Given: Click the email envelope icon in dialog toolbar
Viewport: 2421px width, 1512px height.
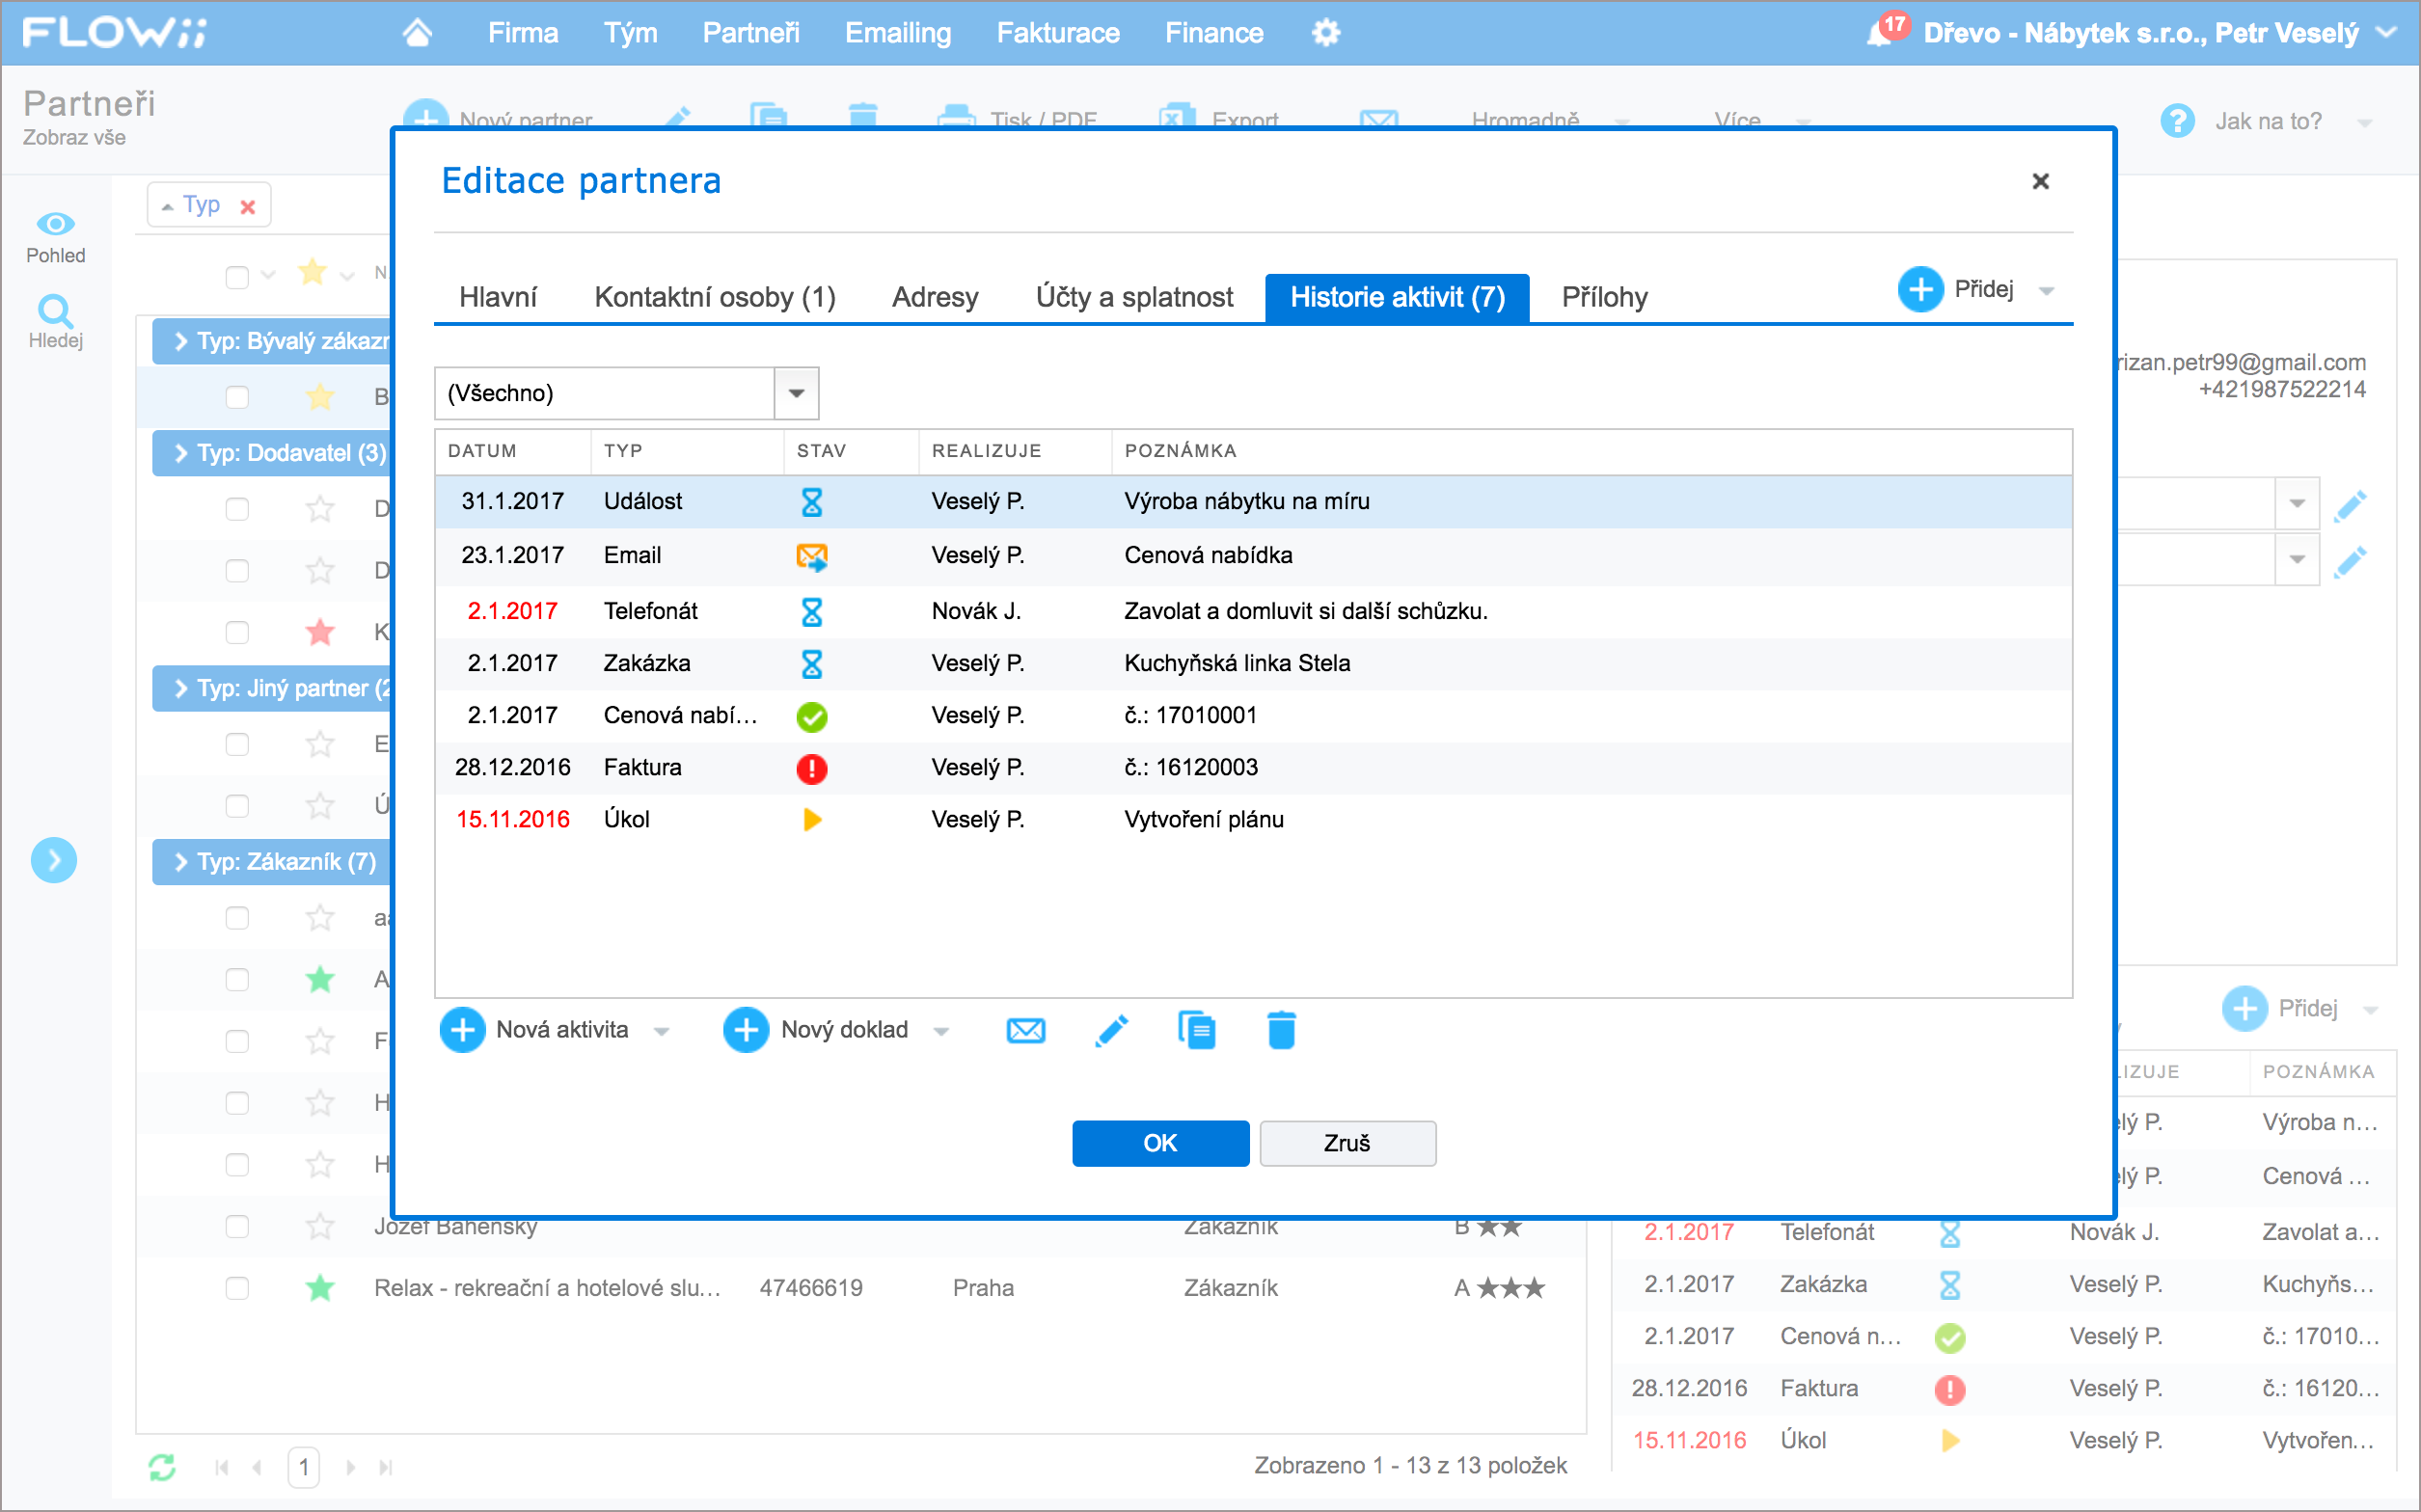Looking at the screenshot, I should tap(1026, 1030).
